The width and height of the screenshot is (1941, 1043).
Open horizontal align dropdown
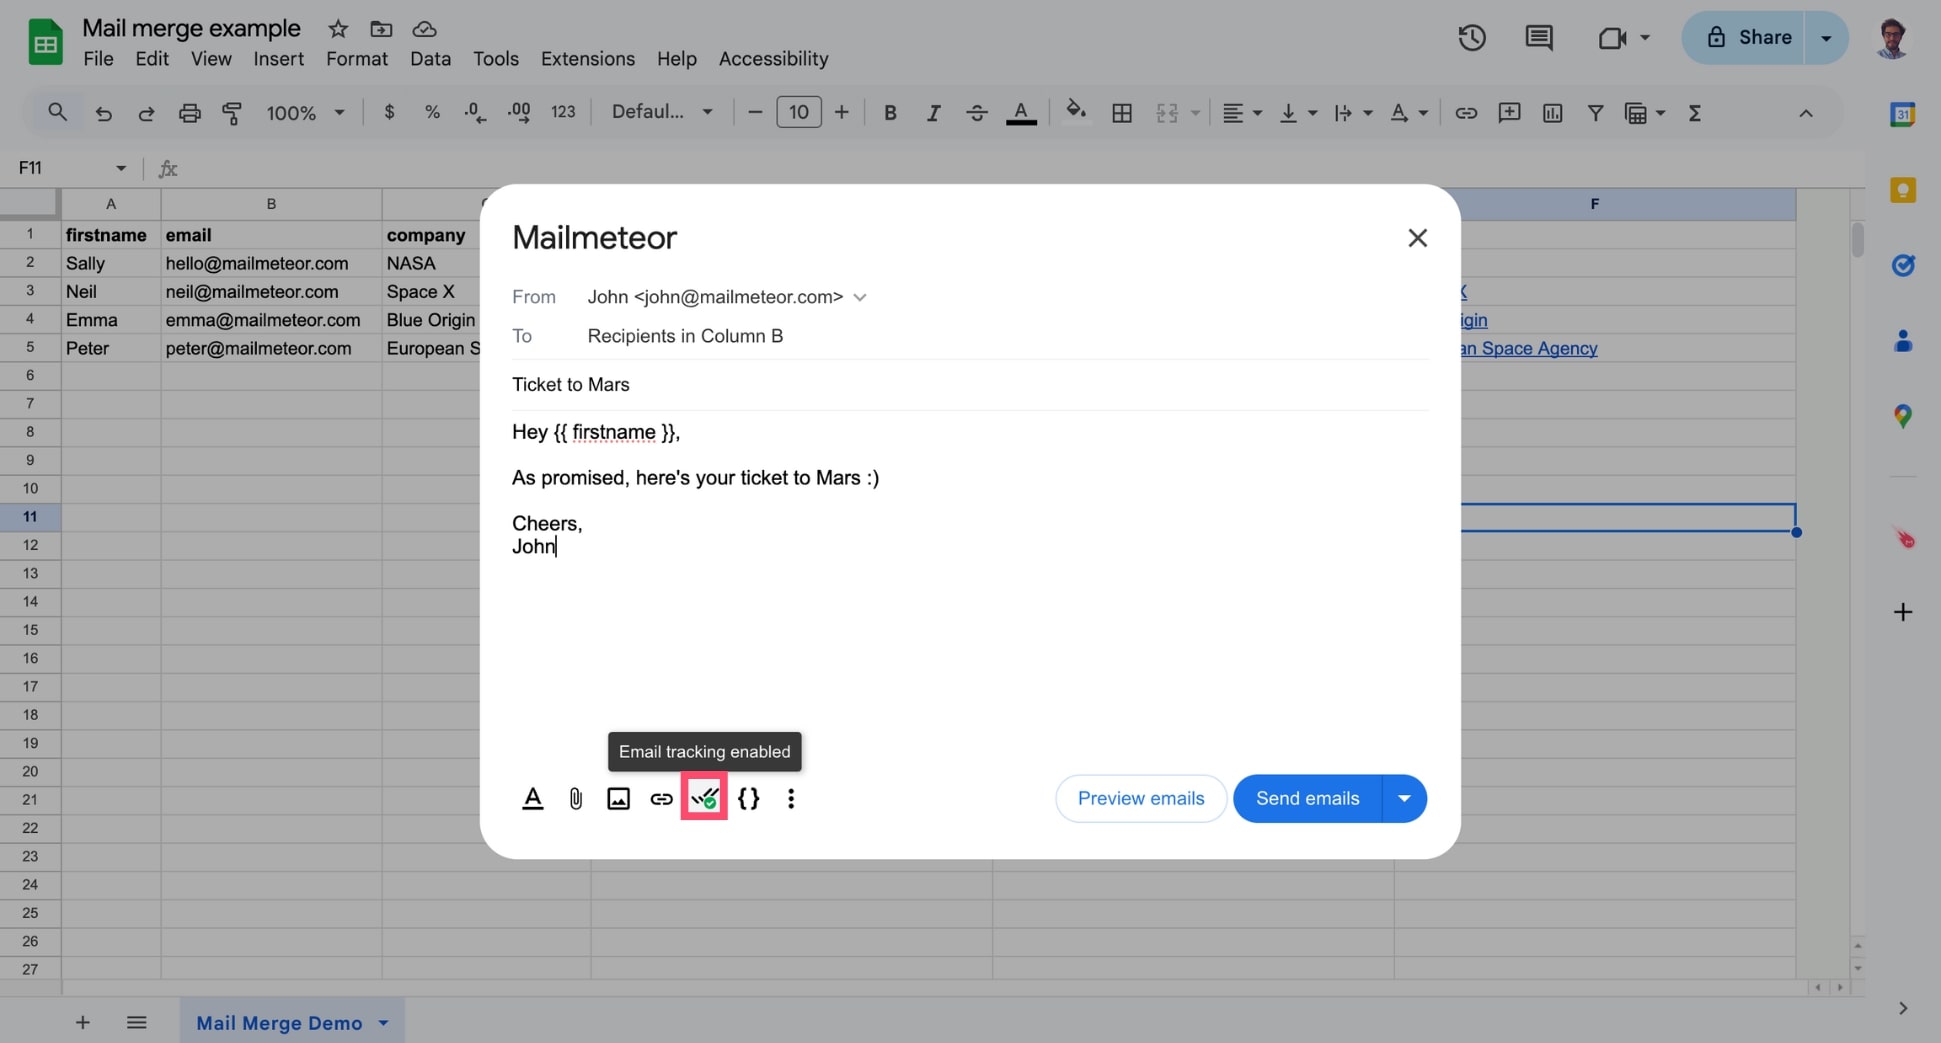tap(1242, 113)
